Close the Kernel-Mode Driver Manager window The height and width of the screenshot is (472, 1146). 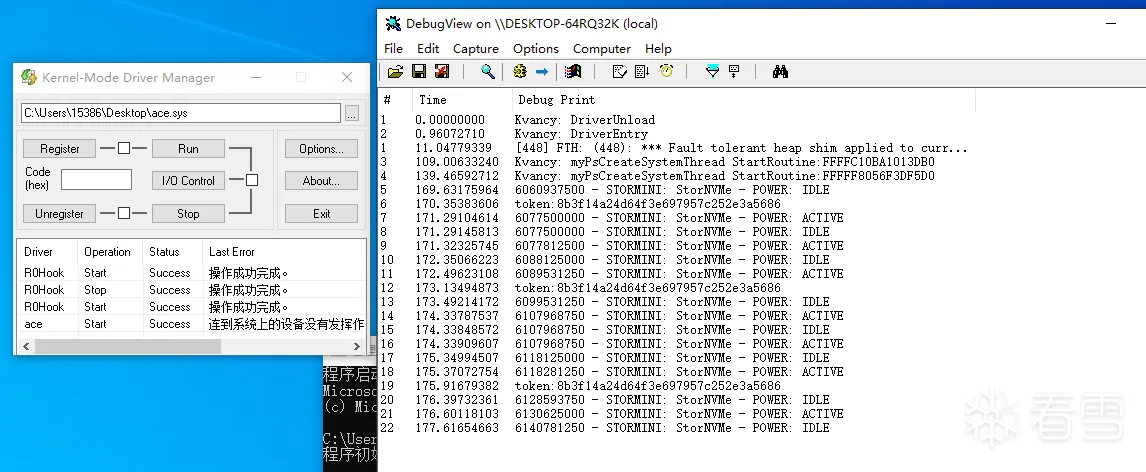(x=347, y=77)
